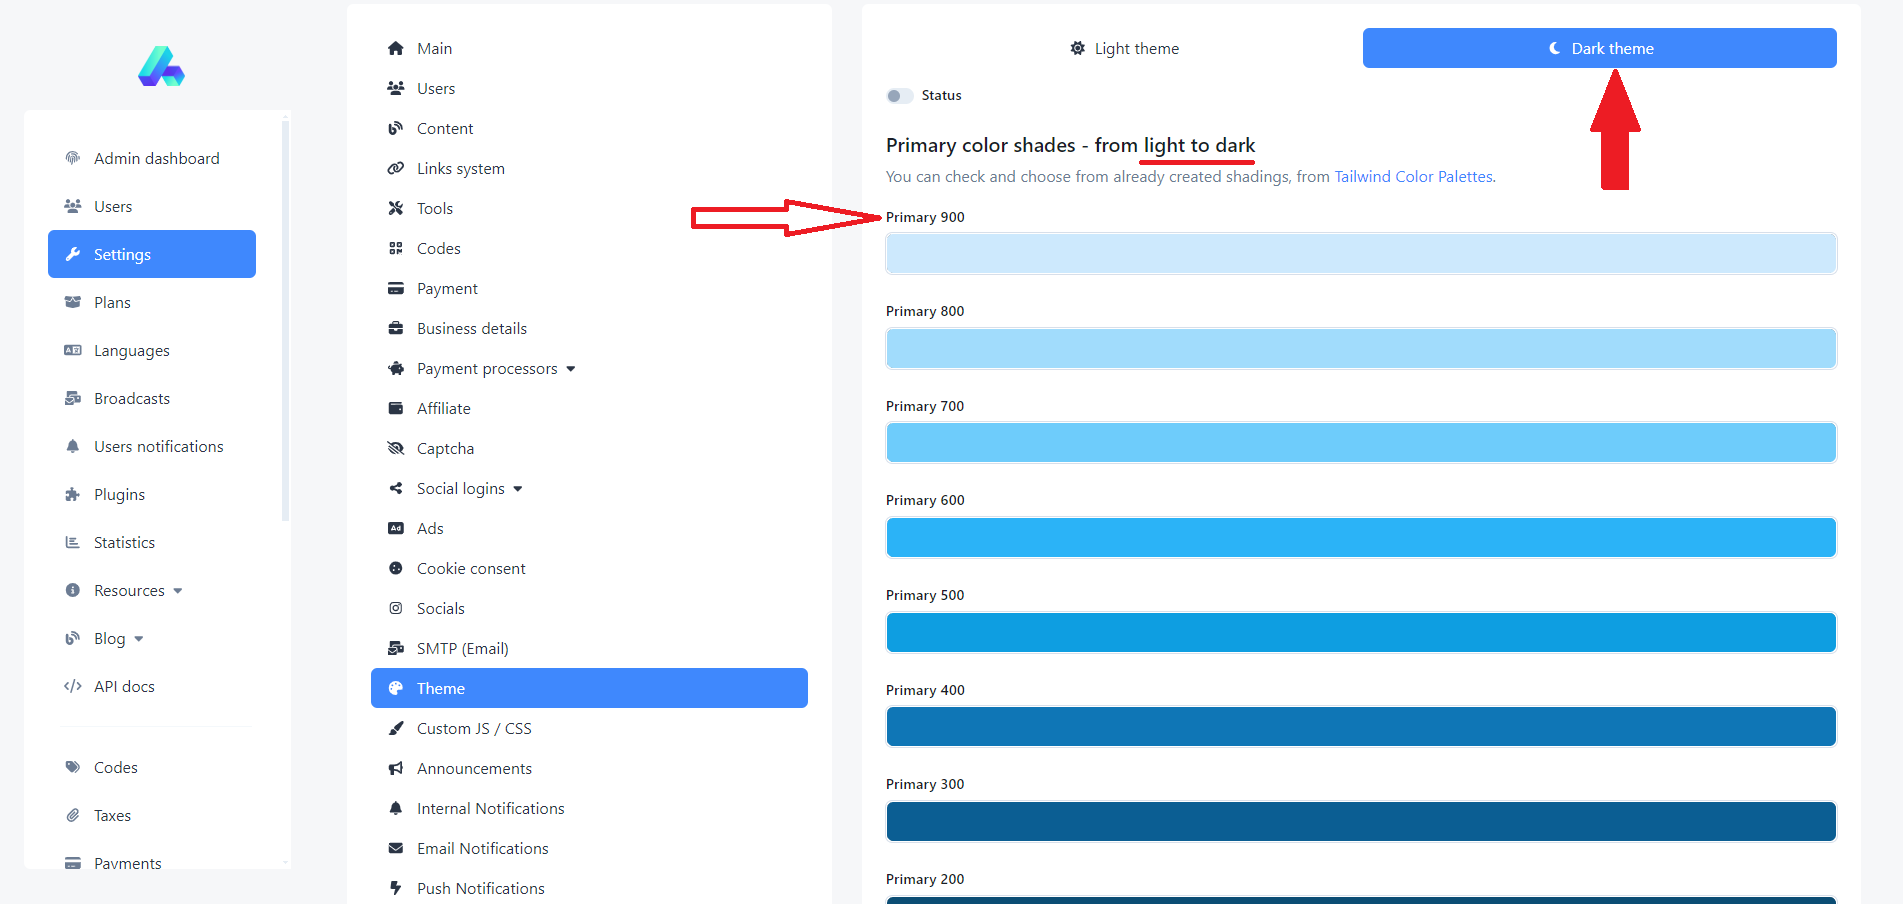Click the app logo in sidebar
1903x904 pixels.
[161, 67]
